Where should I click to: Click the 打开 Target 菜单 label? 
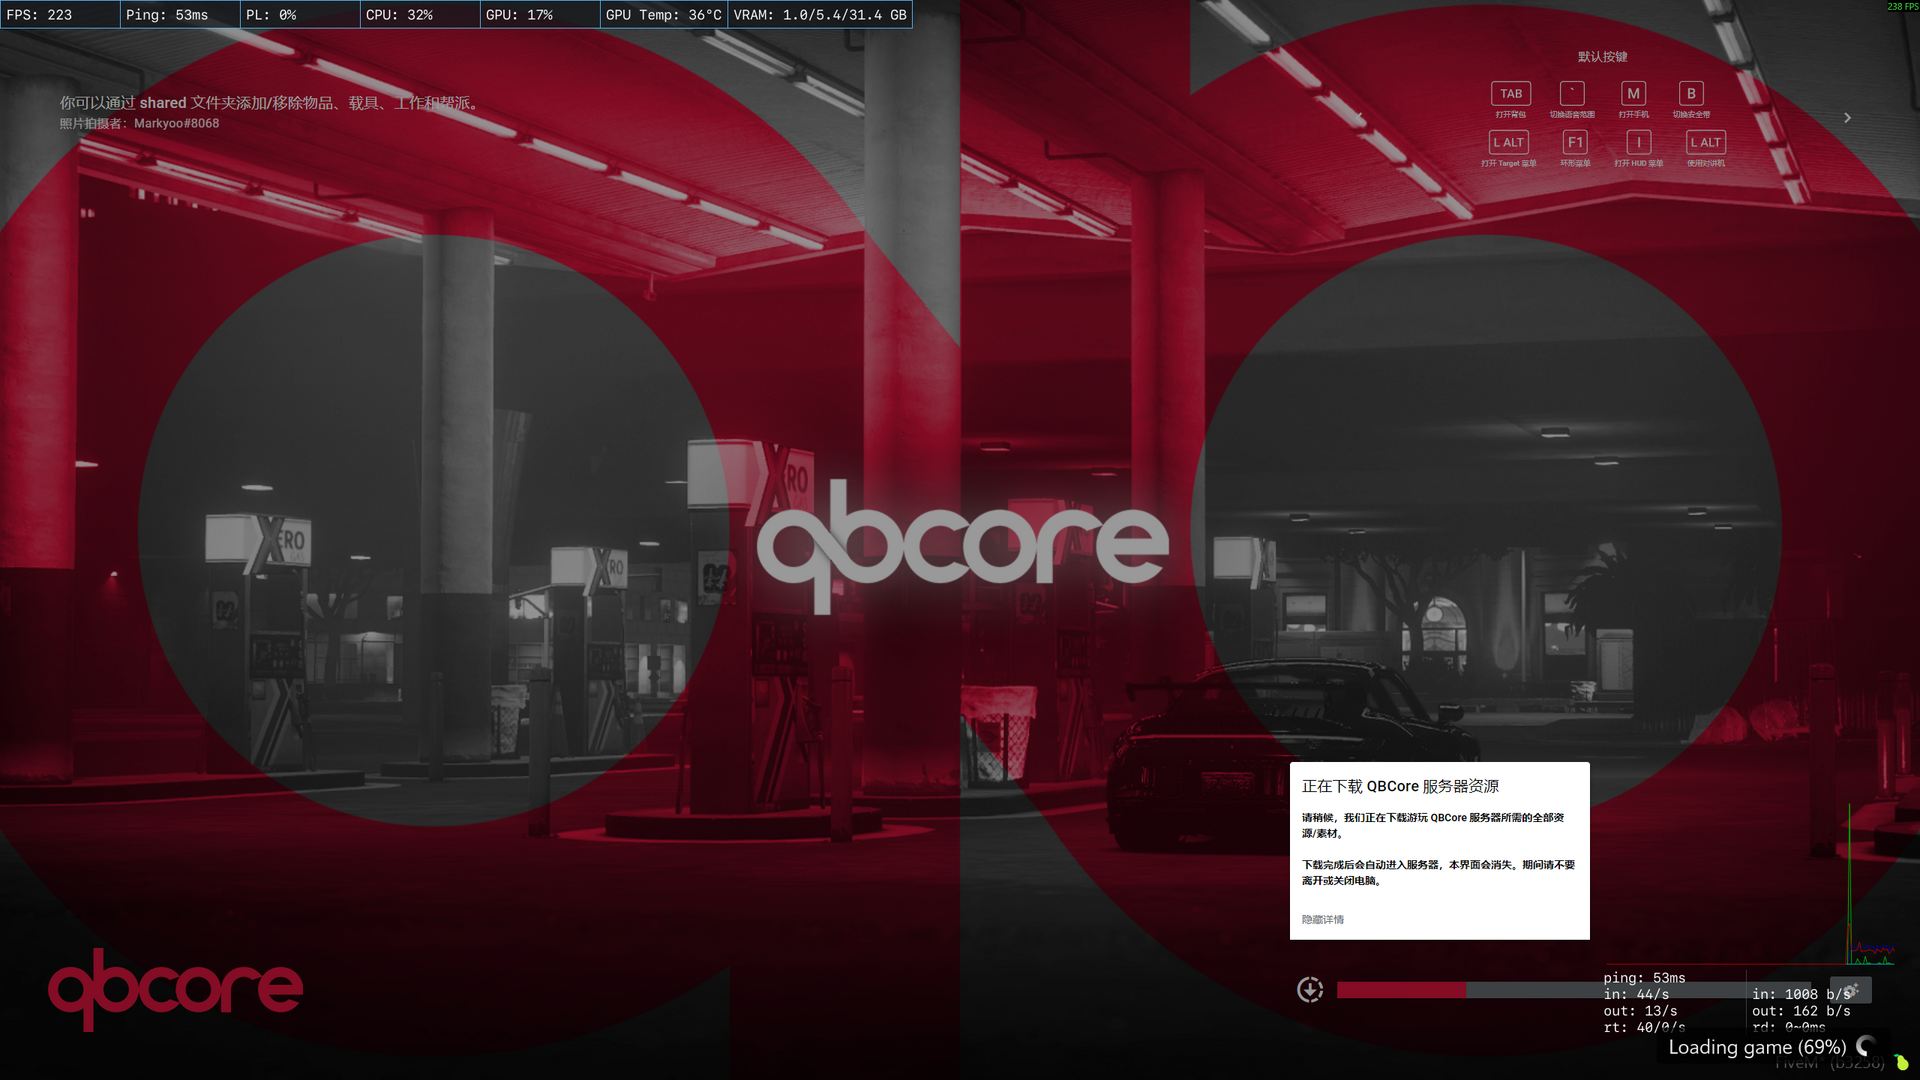point(1509,164)
